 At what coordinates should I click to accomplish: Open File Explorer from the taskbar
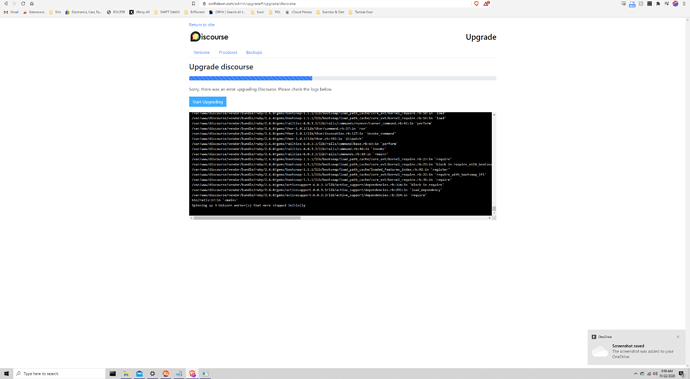click(x=126, y=374)
